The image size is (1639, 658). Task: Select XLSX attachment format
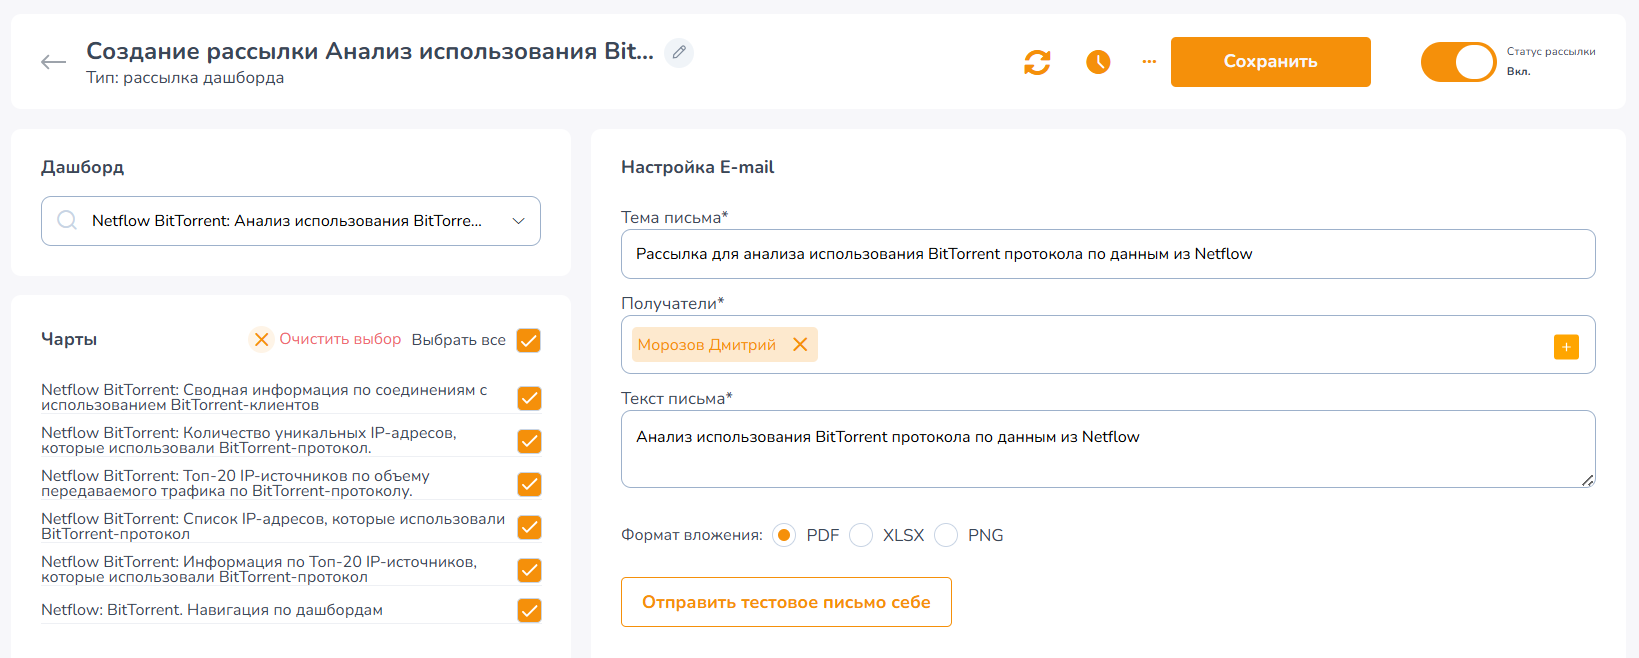click(x=861, y=535)
